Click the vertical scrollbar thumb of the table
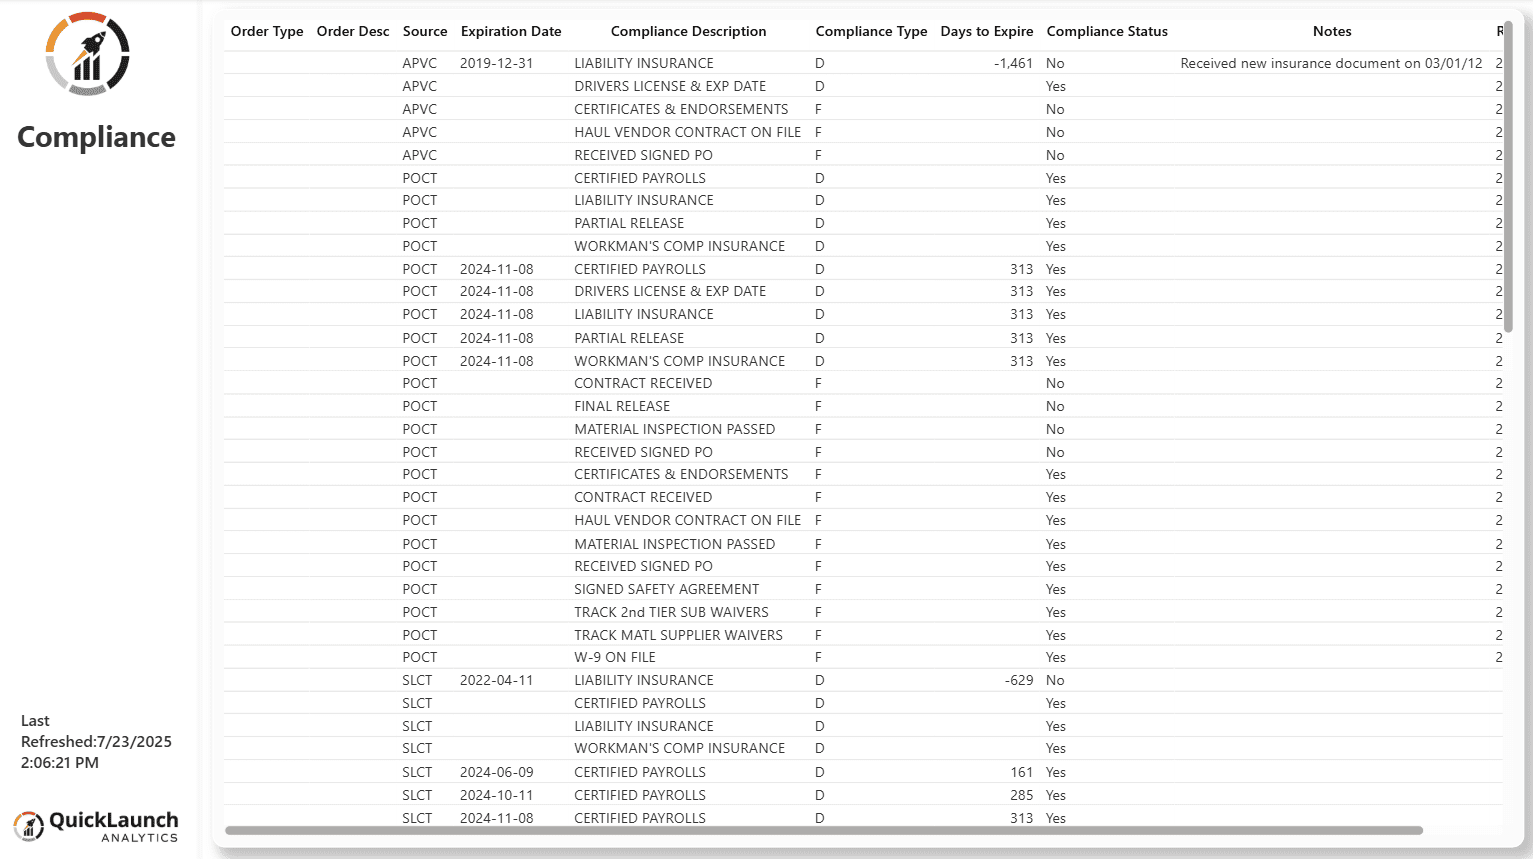This screenshot has width=1533, height=859. (x=1508, y=176)
